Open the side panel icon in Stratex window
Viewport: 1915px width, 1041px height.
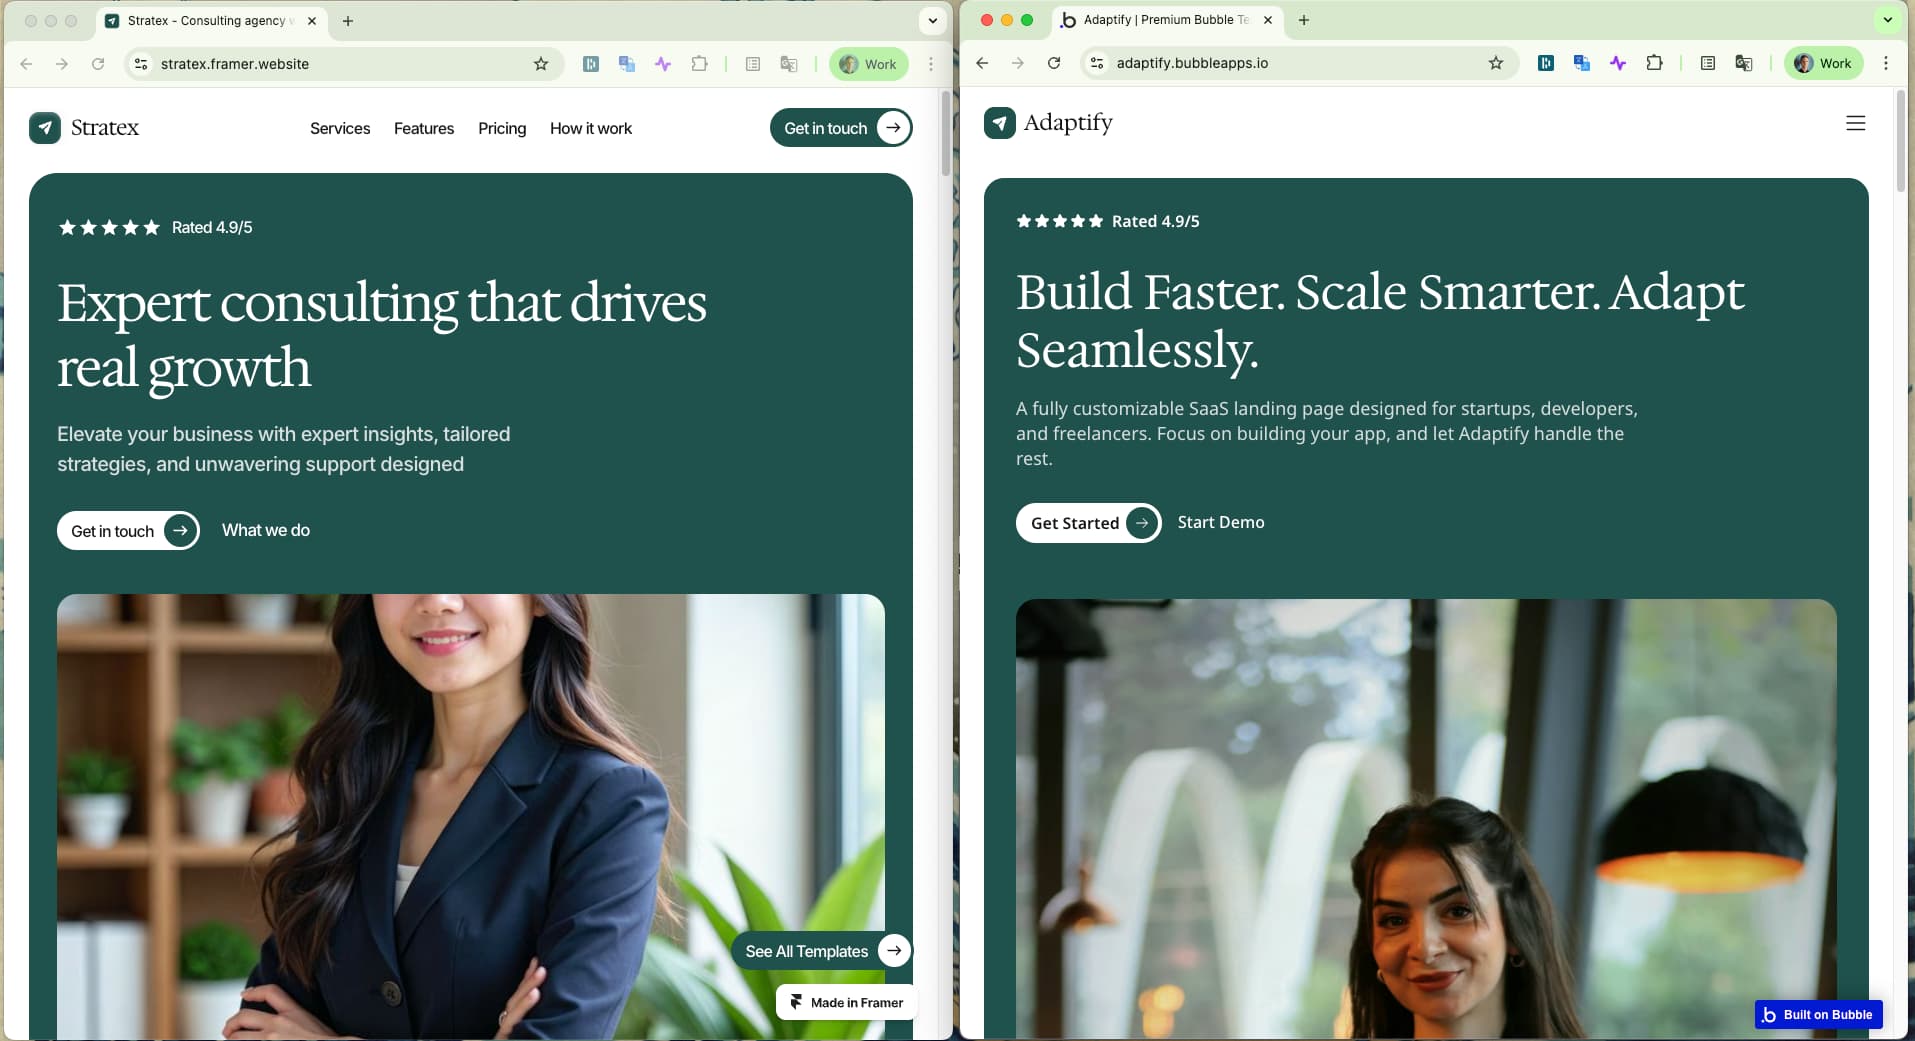pos(753,64)
